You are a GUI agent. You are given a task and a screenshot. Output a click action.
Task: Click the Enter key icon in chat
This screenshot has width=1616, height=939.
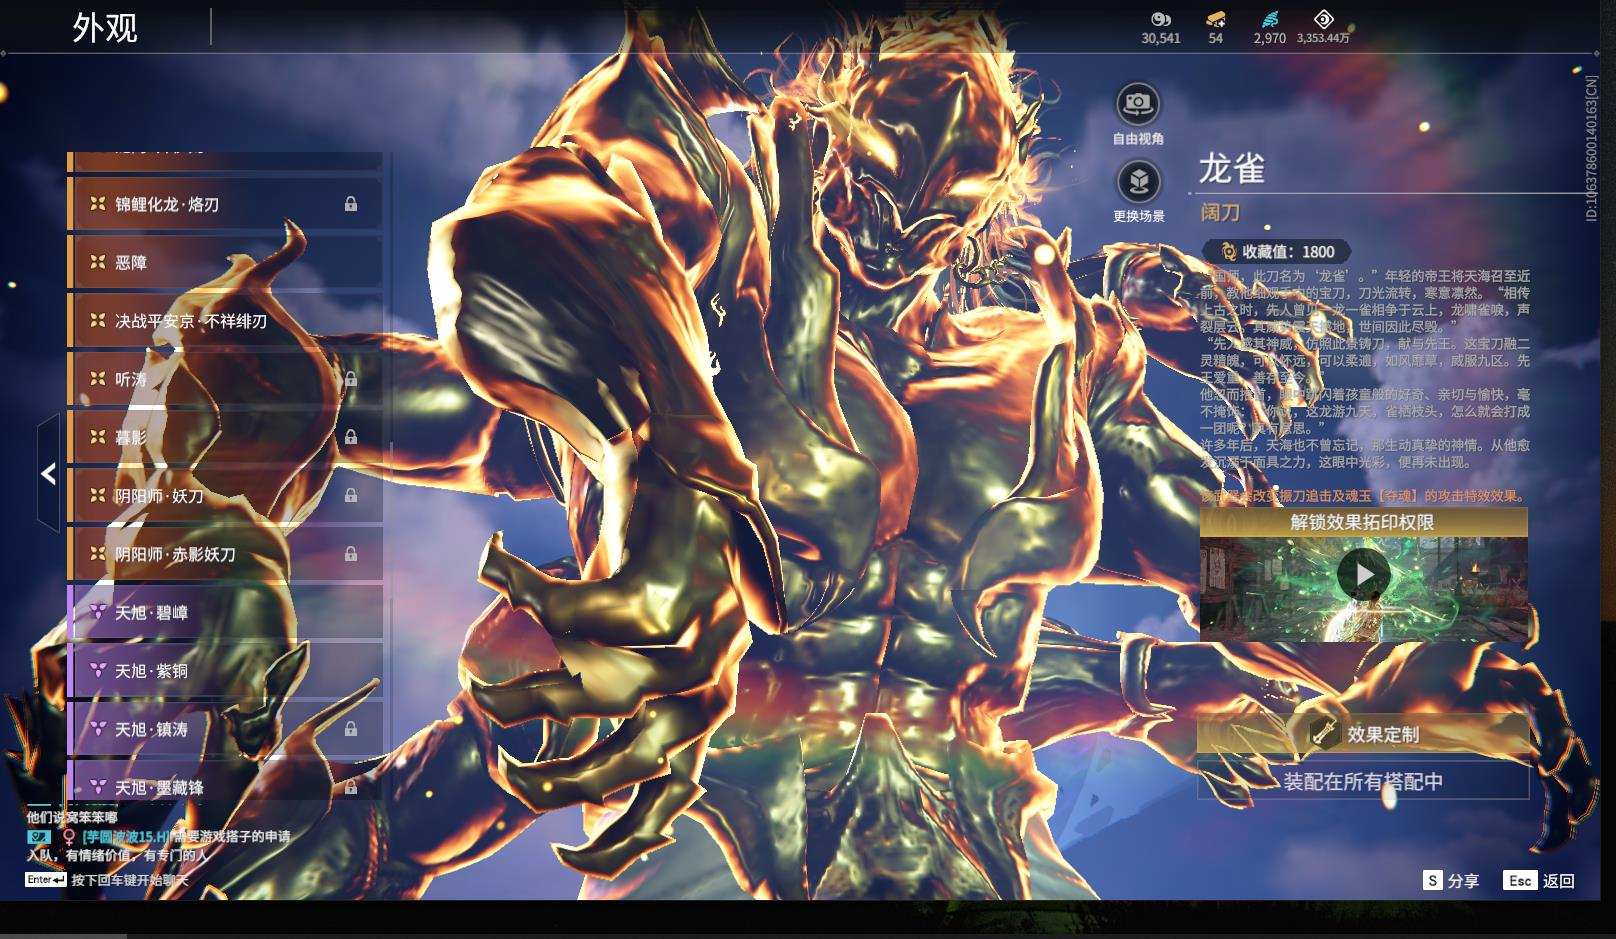point(46,880)
